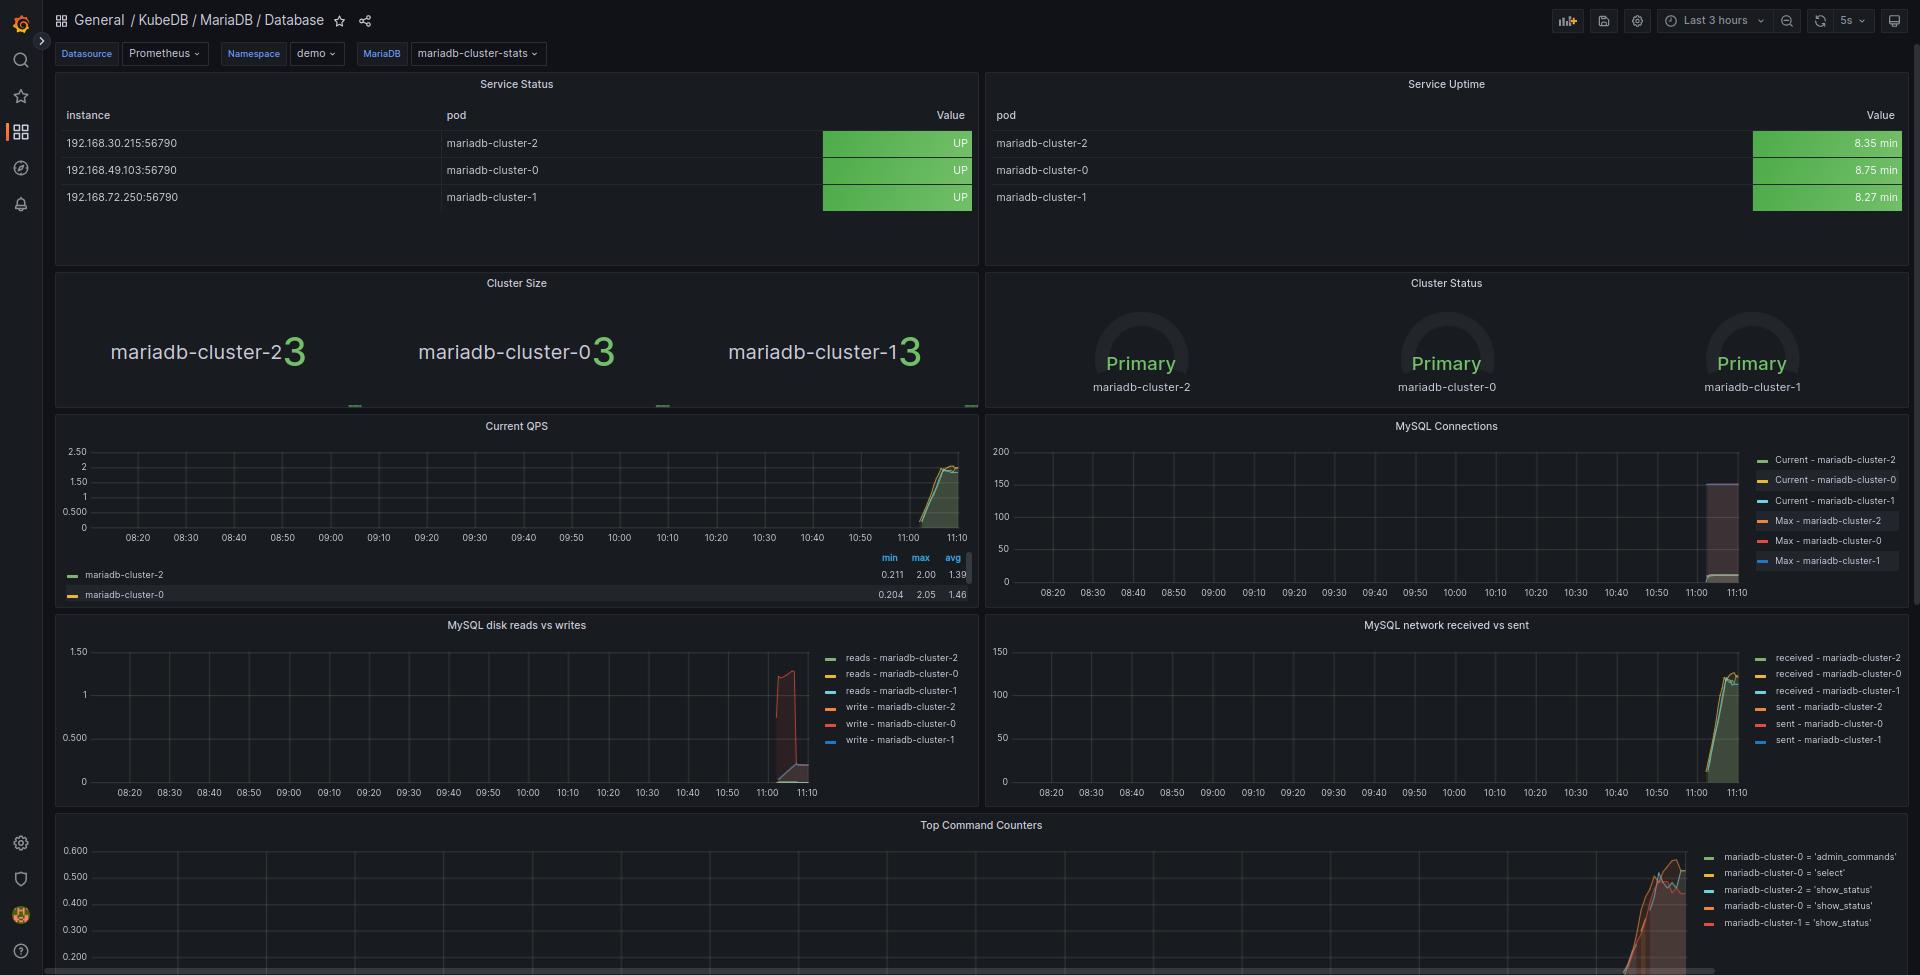Open the Namespace 'demo' variable dropdown
The height and width of the screenshot is (975, 1920).
tap(316, 53)
